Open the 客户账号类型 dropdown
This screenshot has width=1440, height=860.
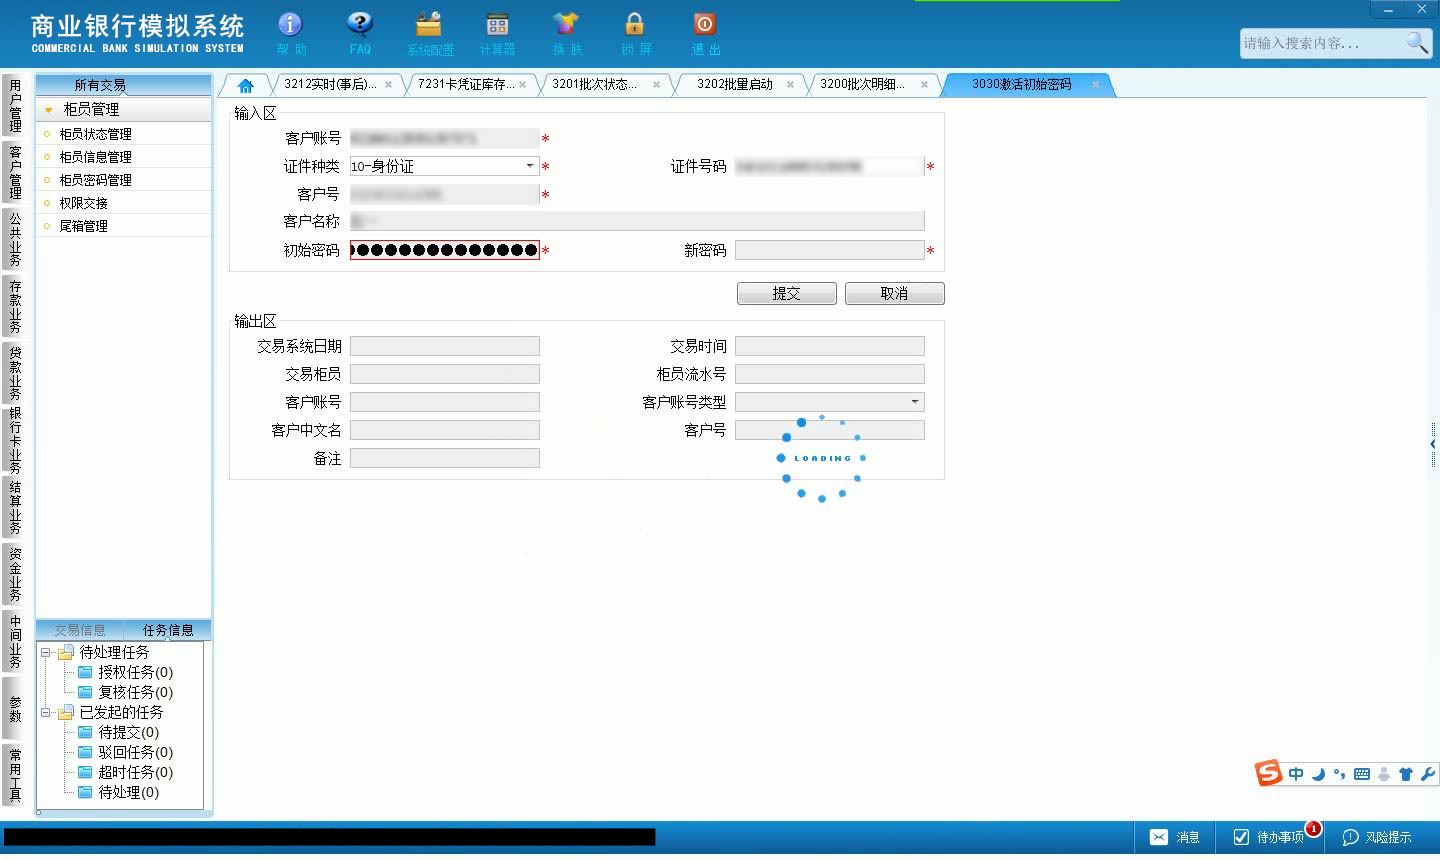pos(915,402)
